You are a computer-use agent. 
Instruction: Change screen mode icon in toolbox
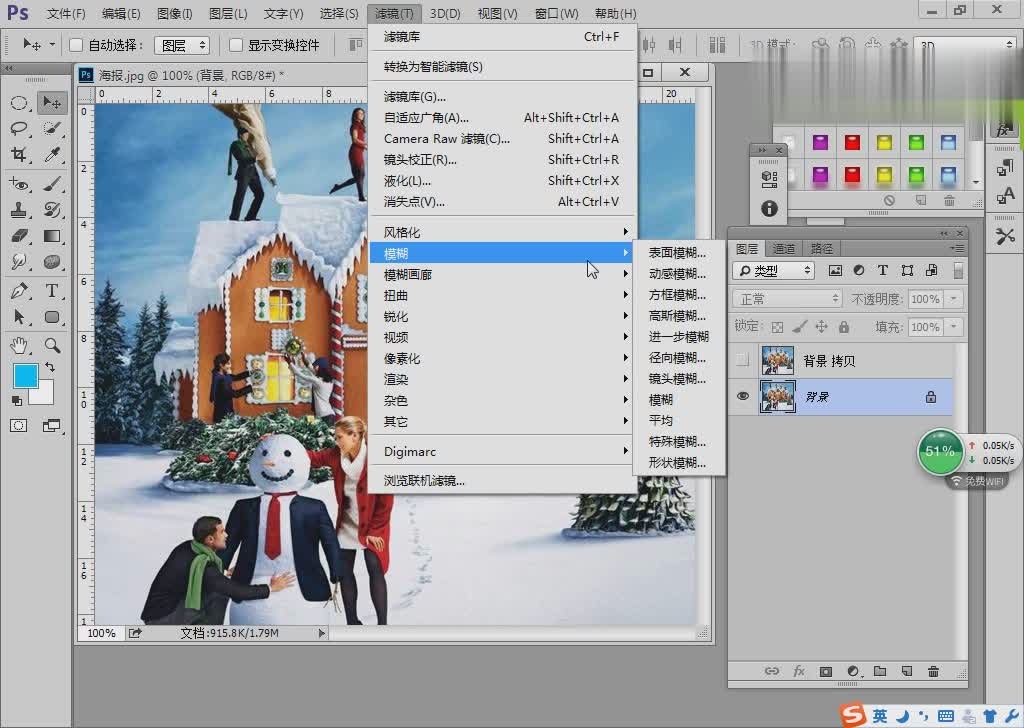[x=51, y=426]
